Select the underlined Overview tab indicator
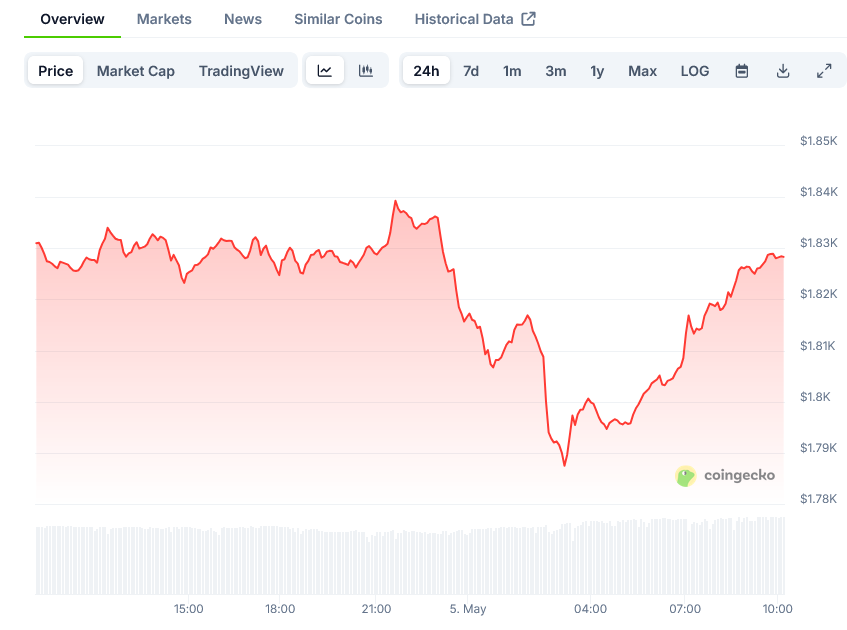This screenshot has width=847, height=630. [x=72, y=37]
